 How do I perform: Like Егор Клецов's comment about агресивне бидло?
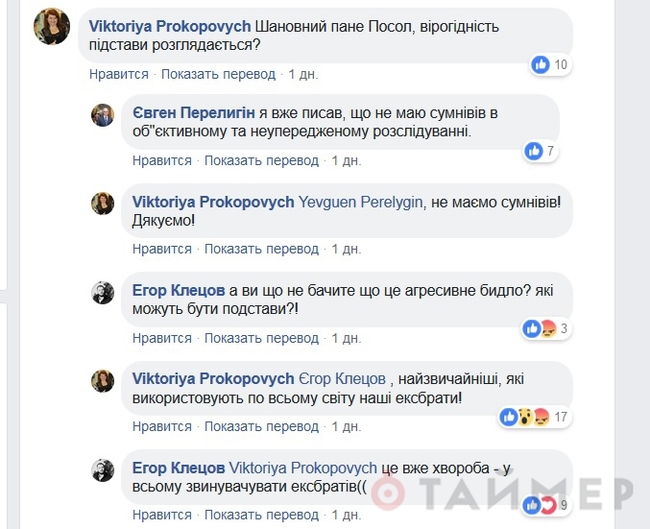click(162, 338)
